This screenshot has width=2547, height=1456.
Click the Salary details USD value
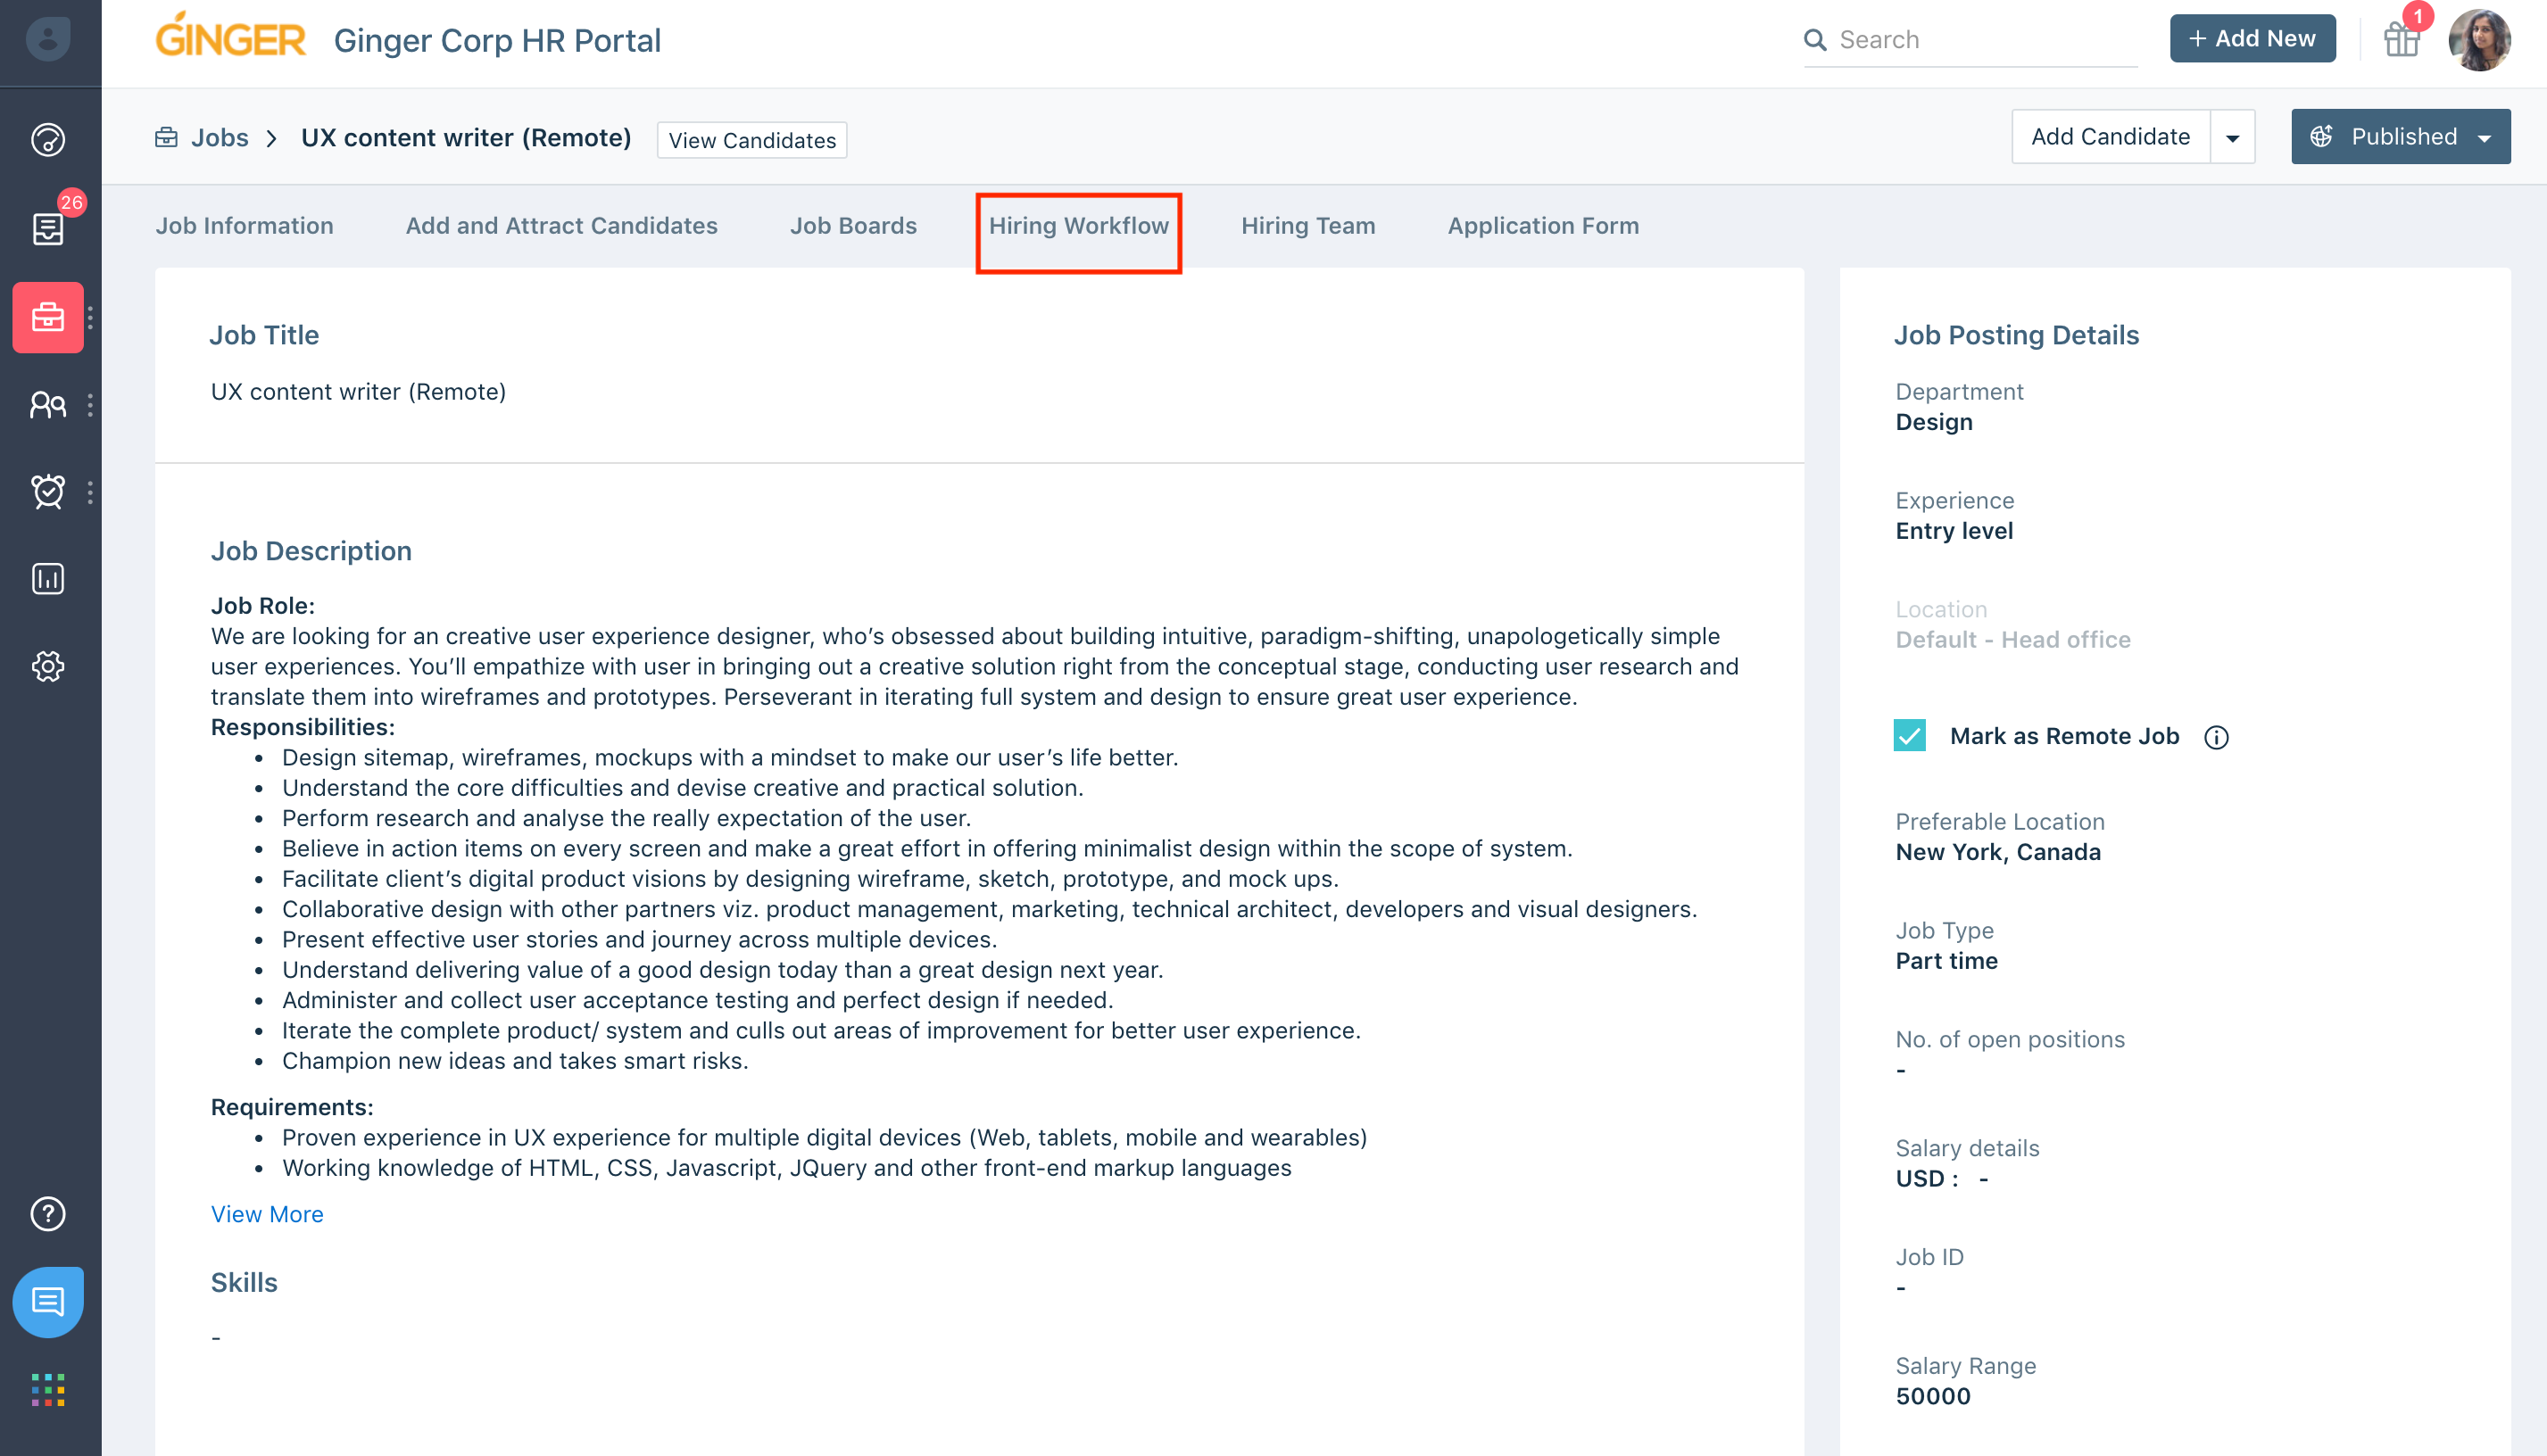click(x=1941, y=1179)
